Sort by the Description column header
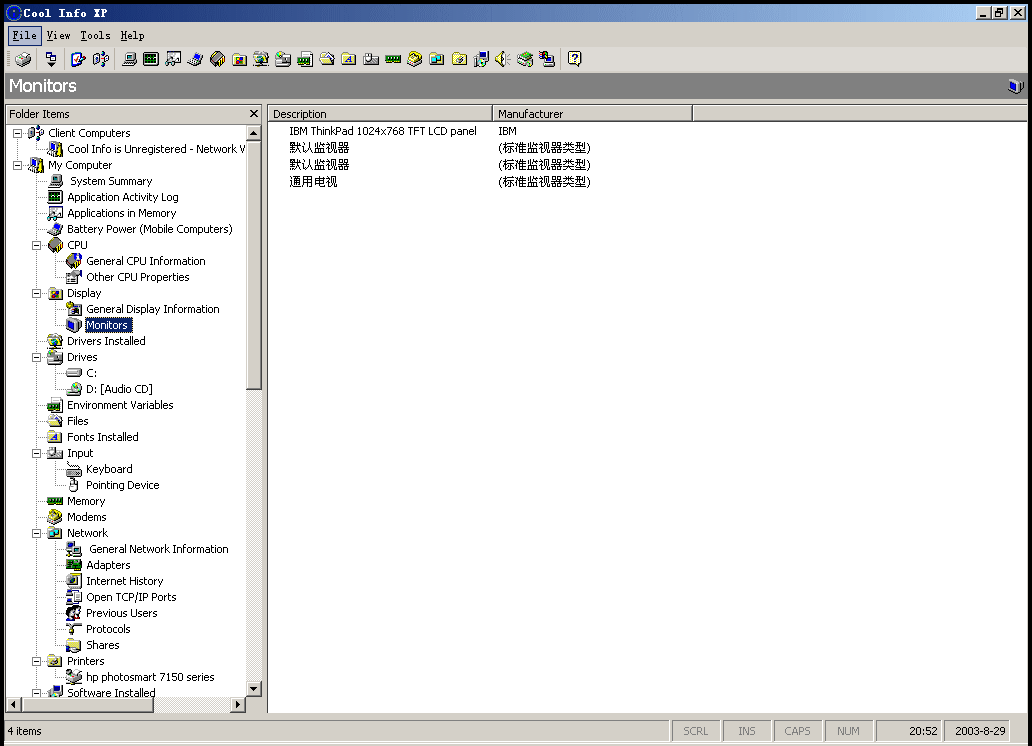The image size is (1032, 746). 380,114
